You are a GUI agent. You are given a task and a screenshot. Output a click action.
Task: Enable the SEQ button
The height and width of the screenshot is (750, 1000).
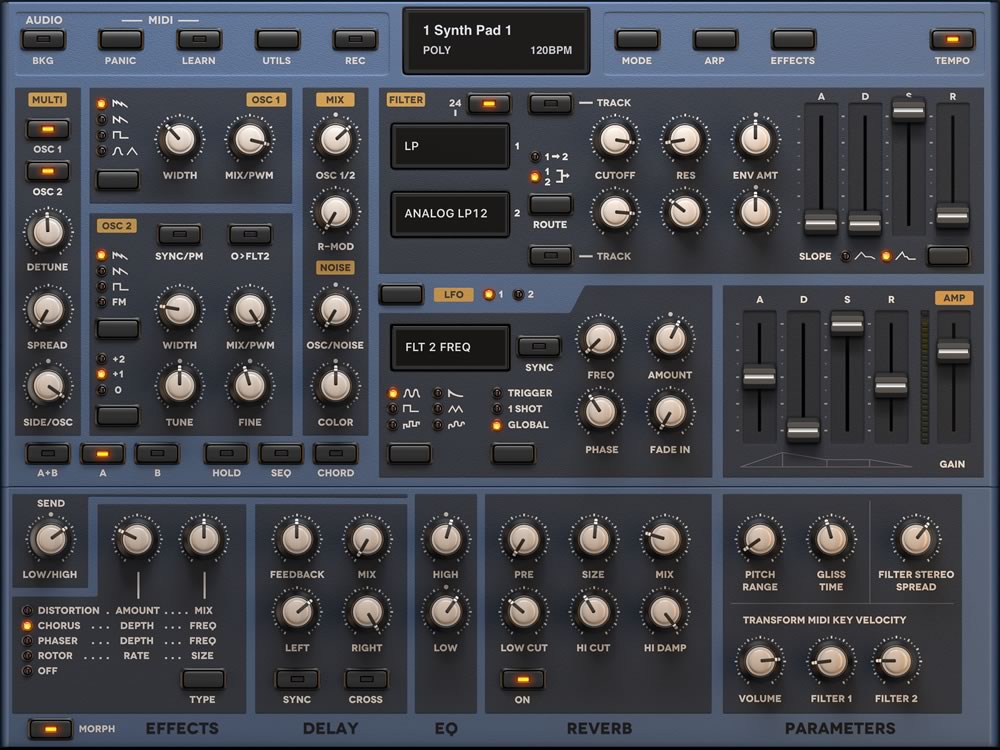[281, 454]
